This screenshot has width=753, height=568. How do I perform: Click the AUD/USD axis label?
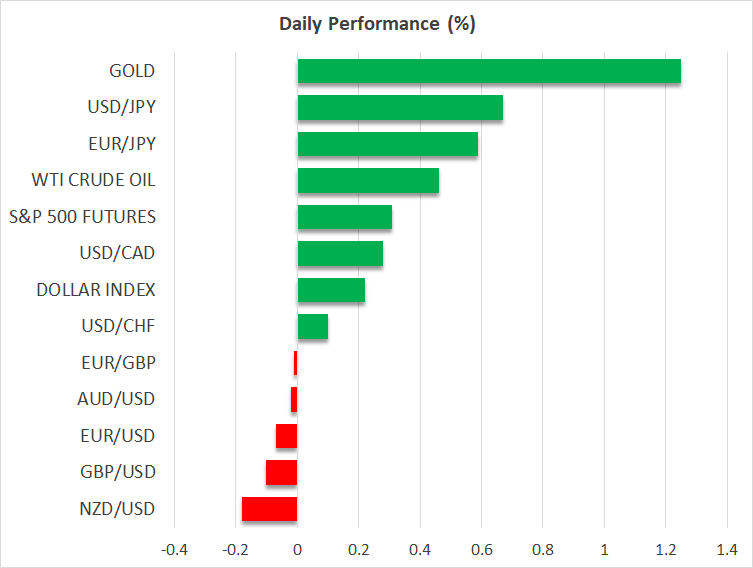tap(116, 399)
